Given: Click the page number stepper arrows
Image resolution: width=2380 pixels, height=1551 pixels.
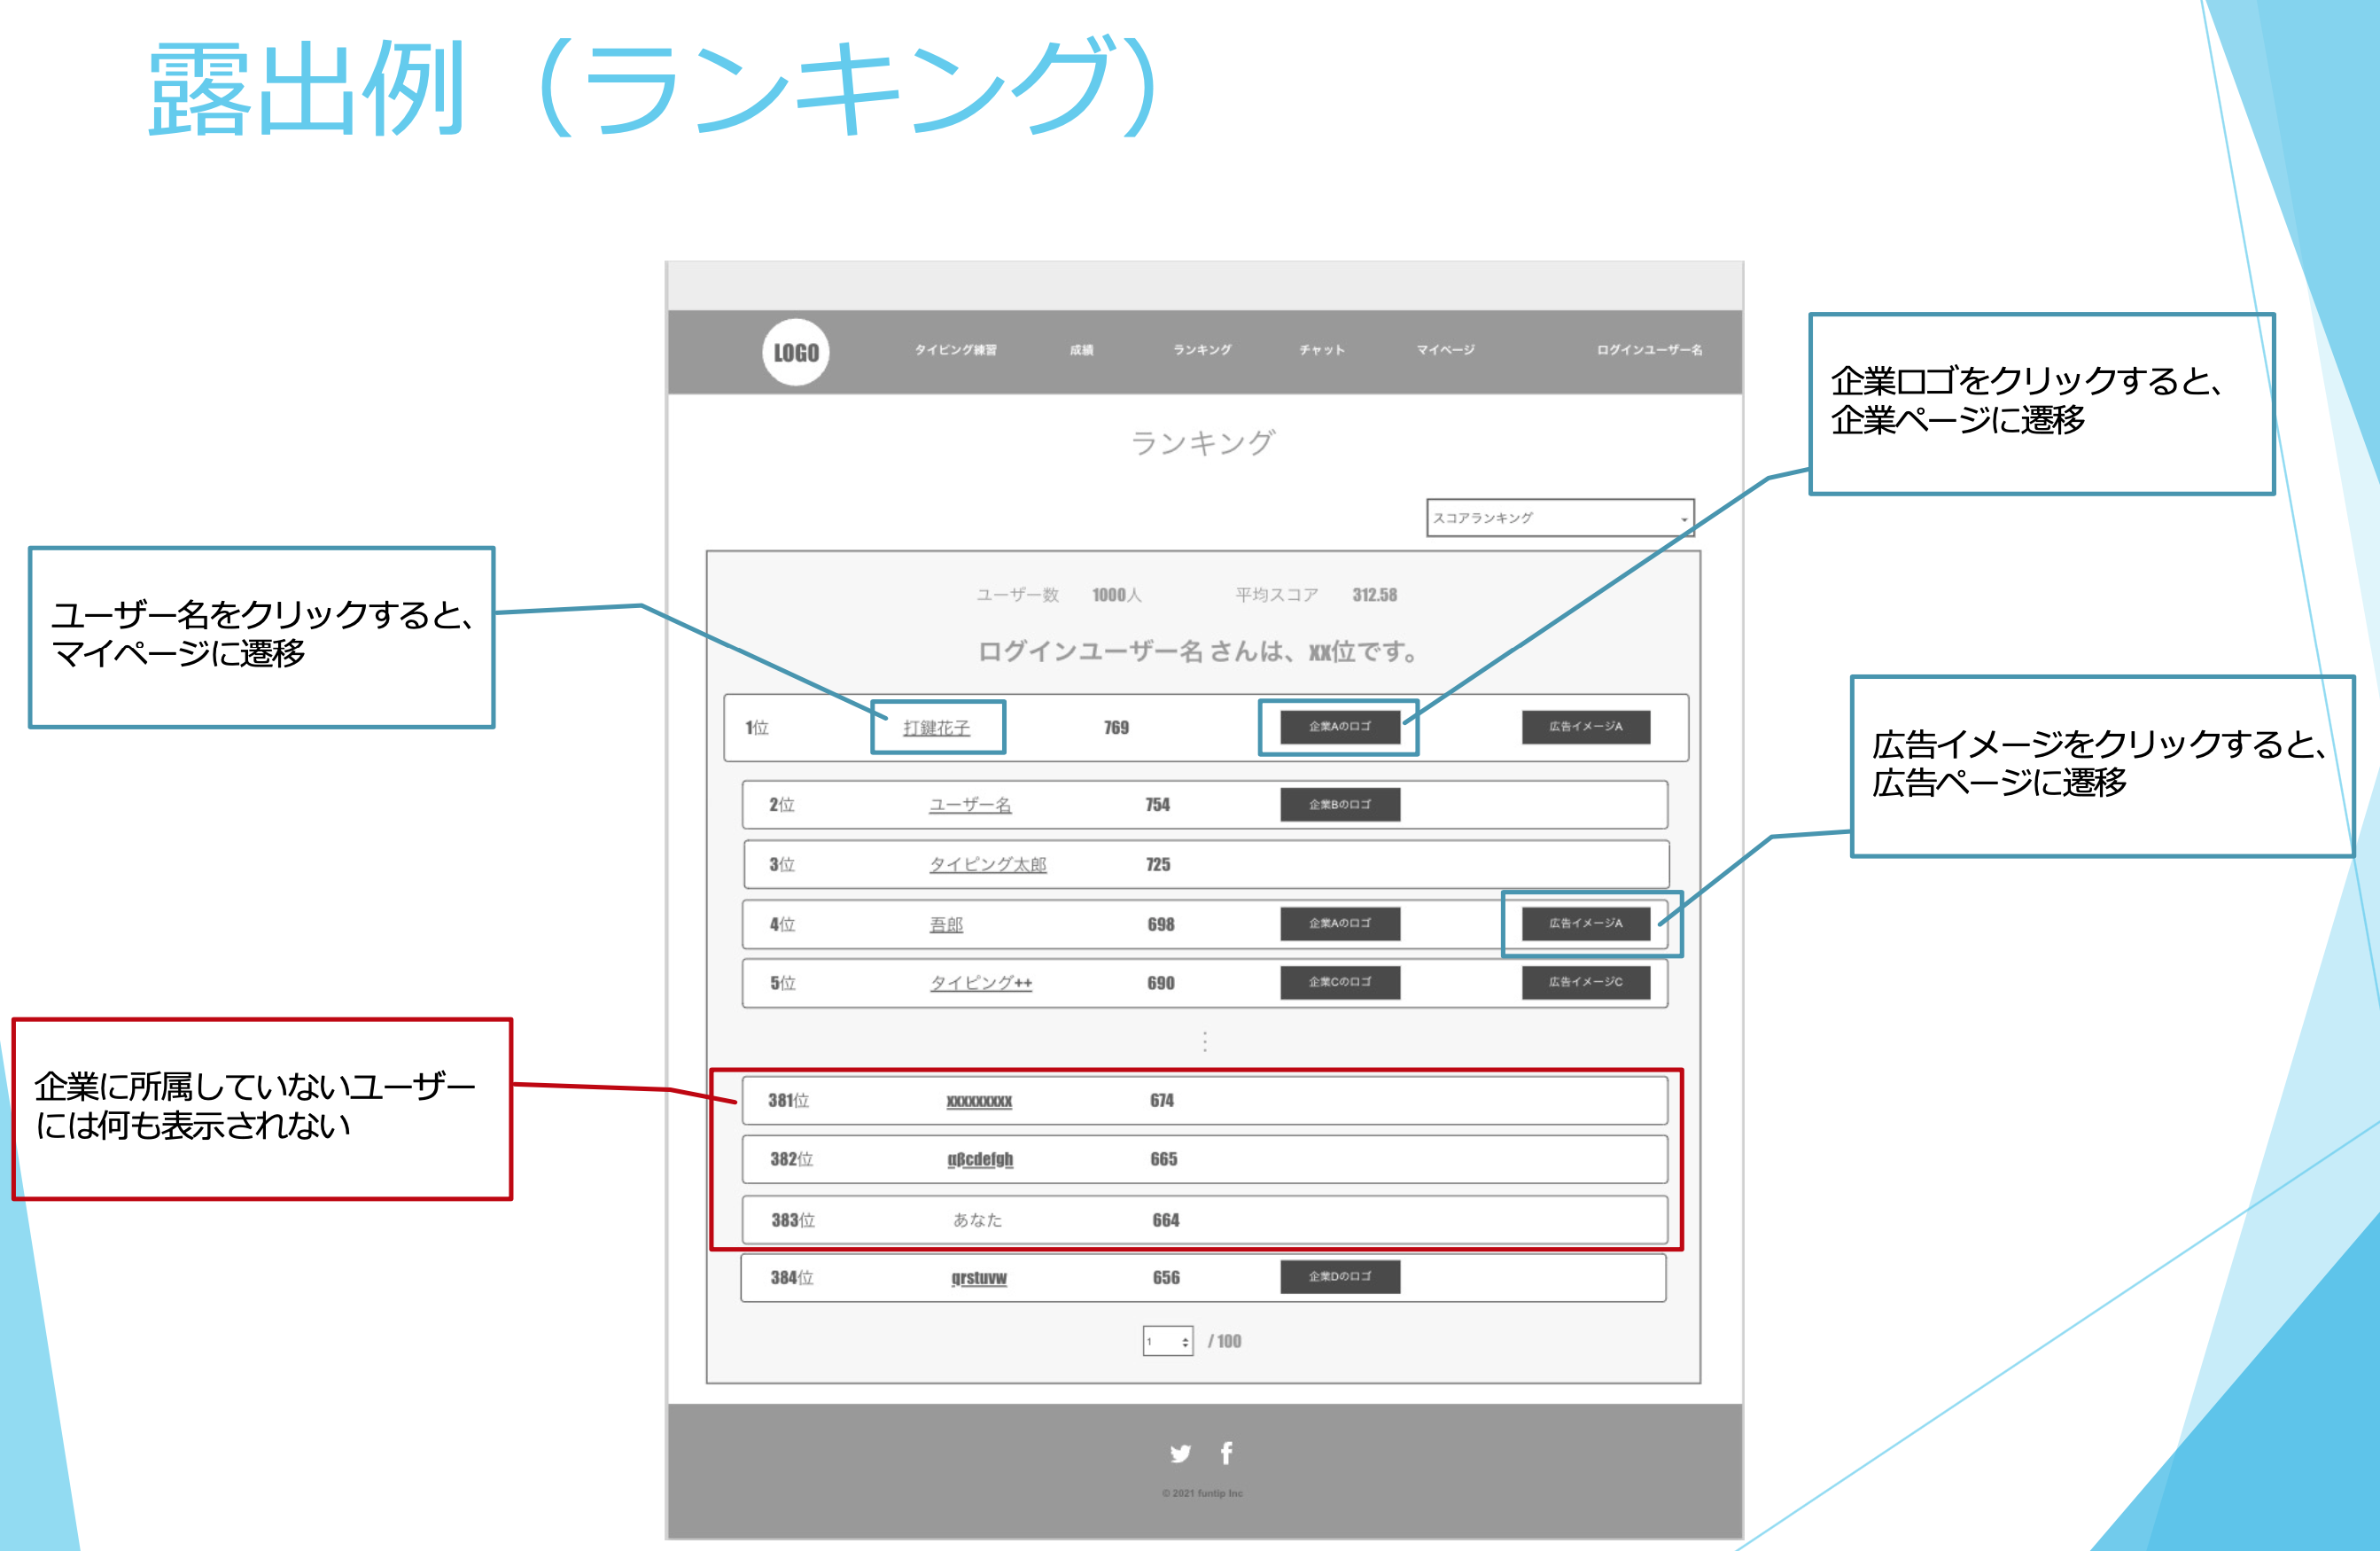Looking at the screenshot, I should pos(1185,1342).
